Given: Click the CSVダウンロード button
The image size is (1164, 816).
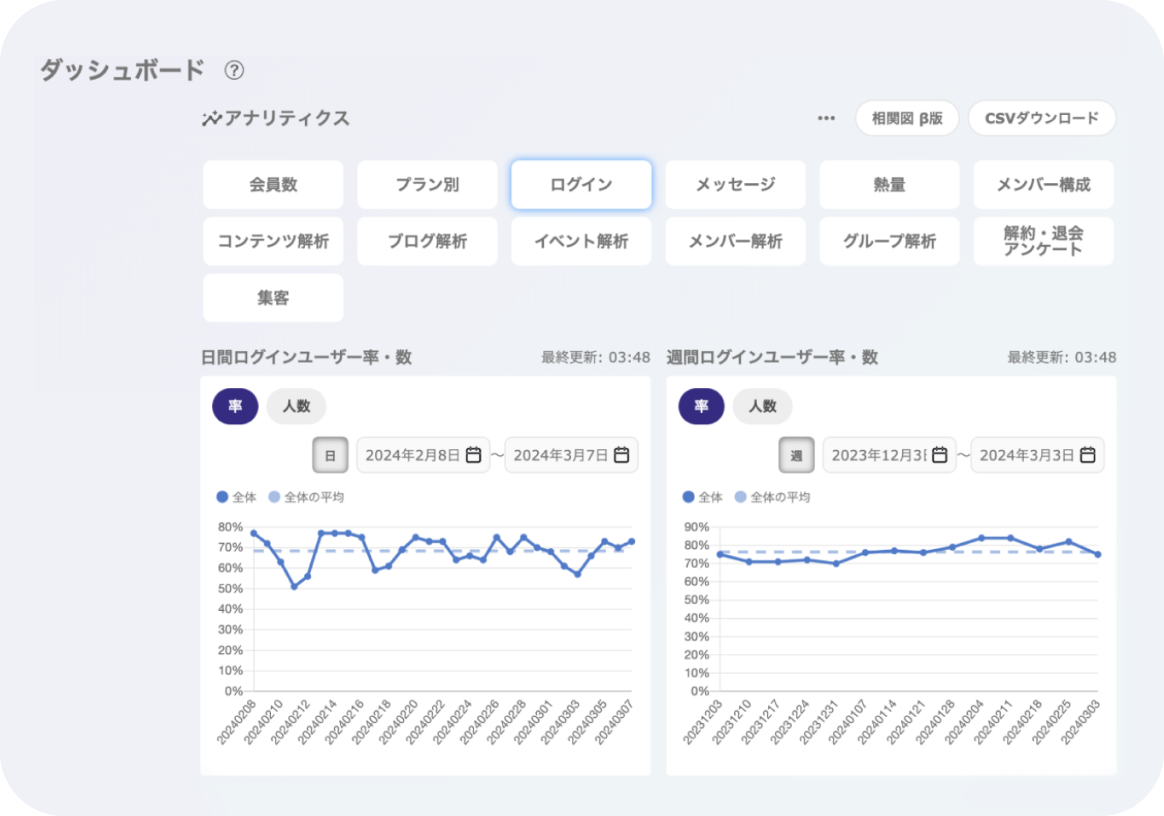Looking at the screenshot, I should coord(1041,118).
